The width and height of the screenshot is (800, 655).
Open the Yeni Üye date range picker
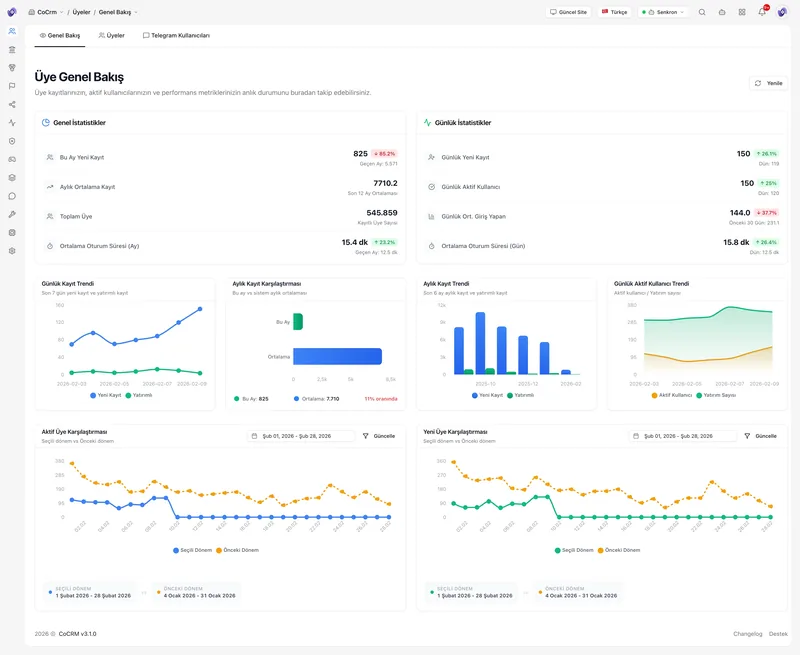pos(683,436)
